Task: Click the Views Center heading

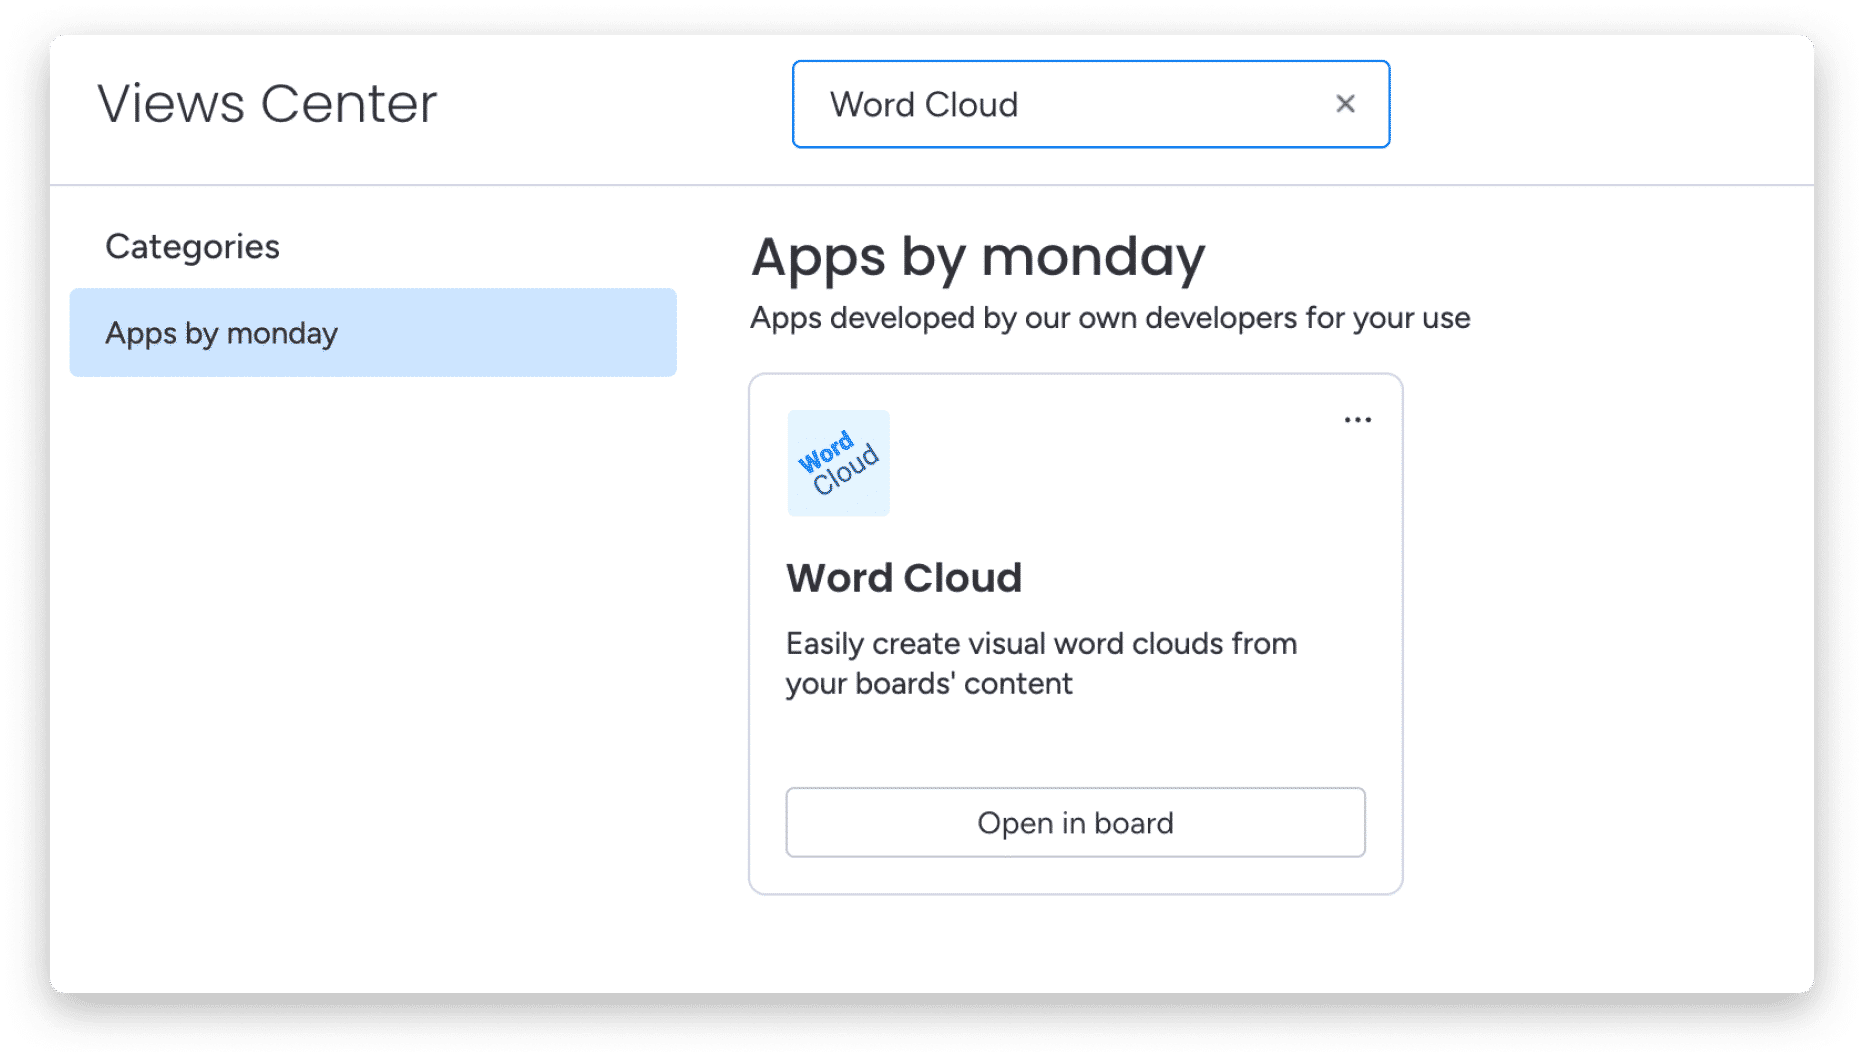Action: click(267, 104)
